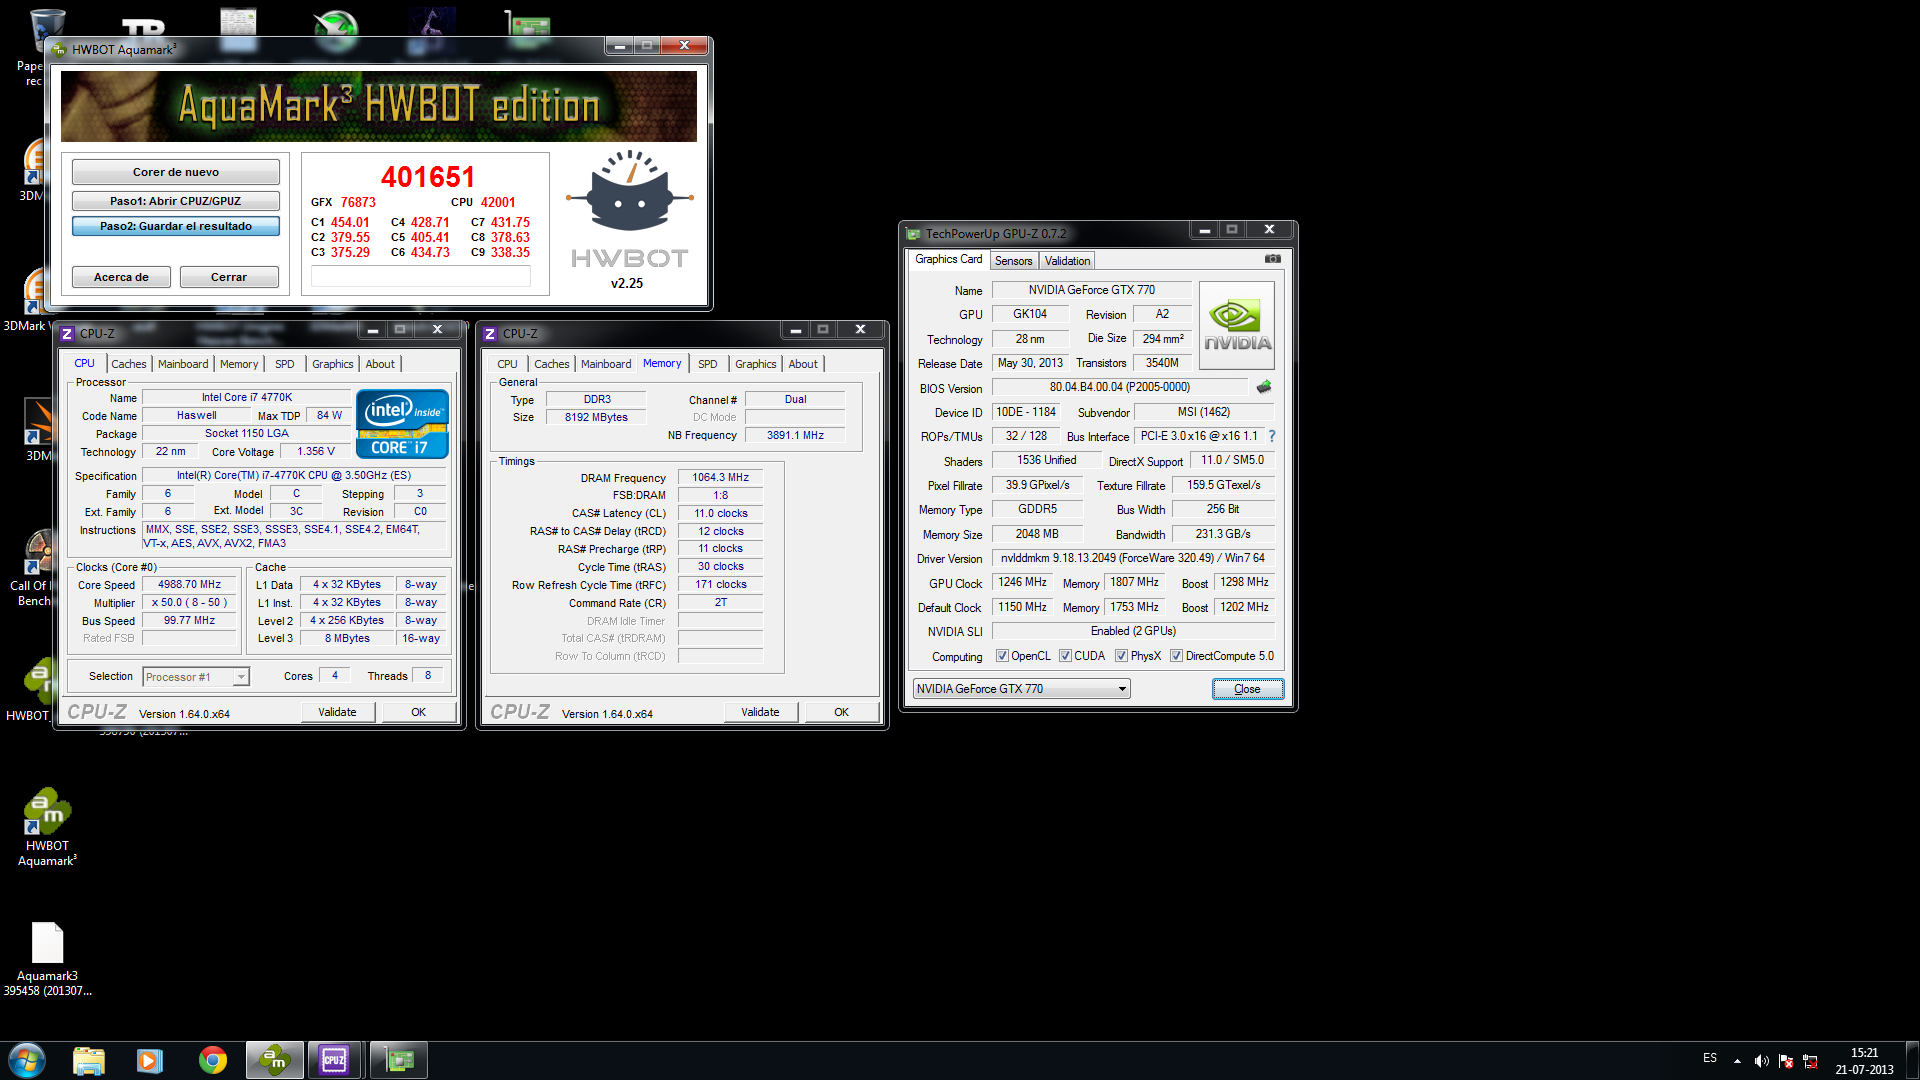The width and height of the screenshot is (1920, 1080).
Task: Click the Multiplier value x 50.0
Action: pos(189,602)
